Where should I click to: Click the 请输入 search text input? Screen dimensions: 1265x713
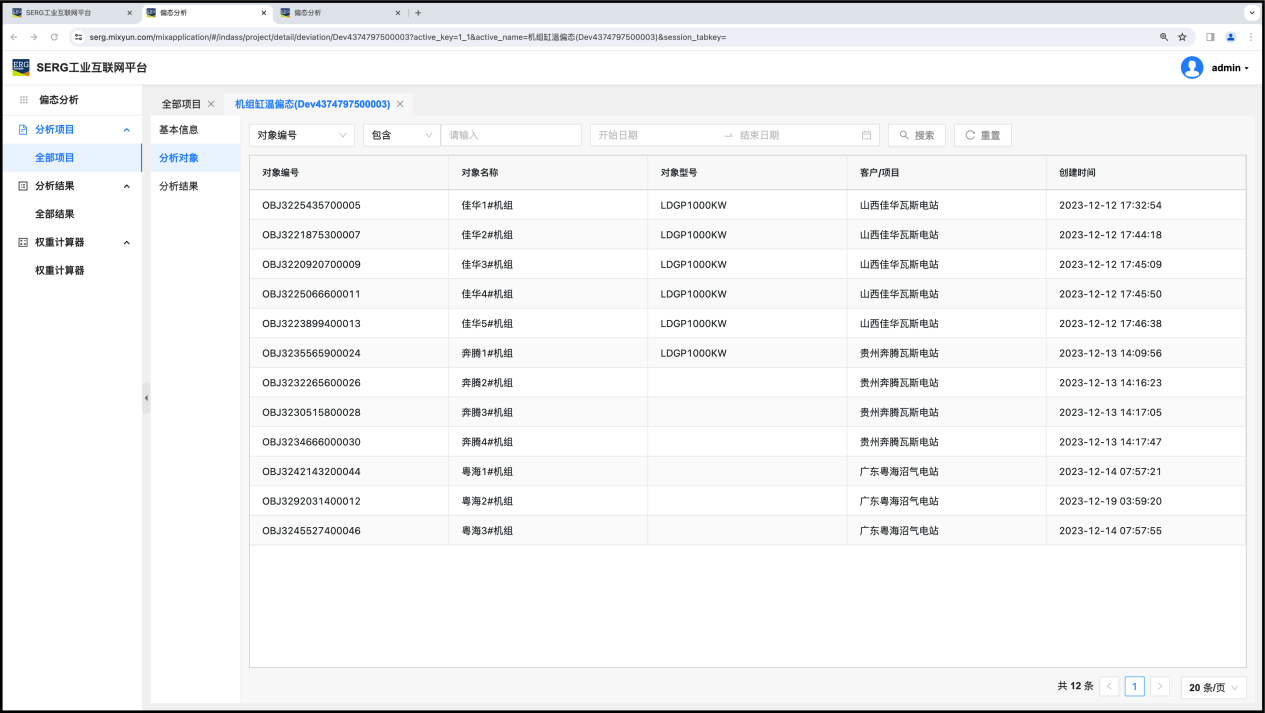[510, 135]
